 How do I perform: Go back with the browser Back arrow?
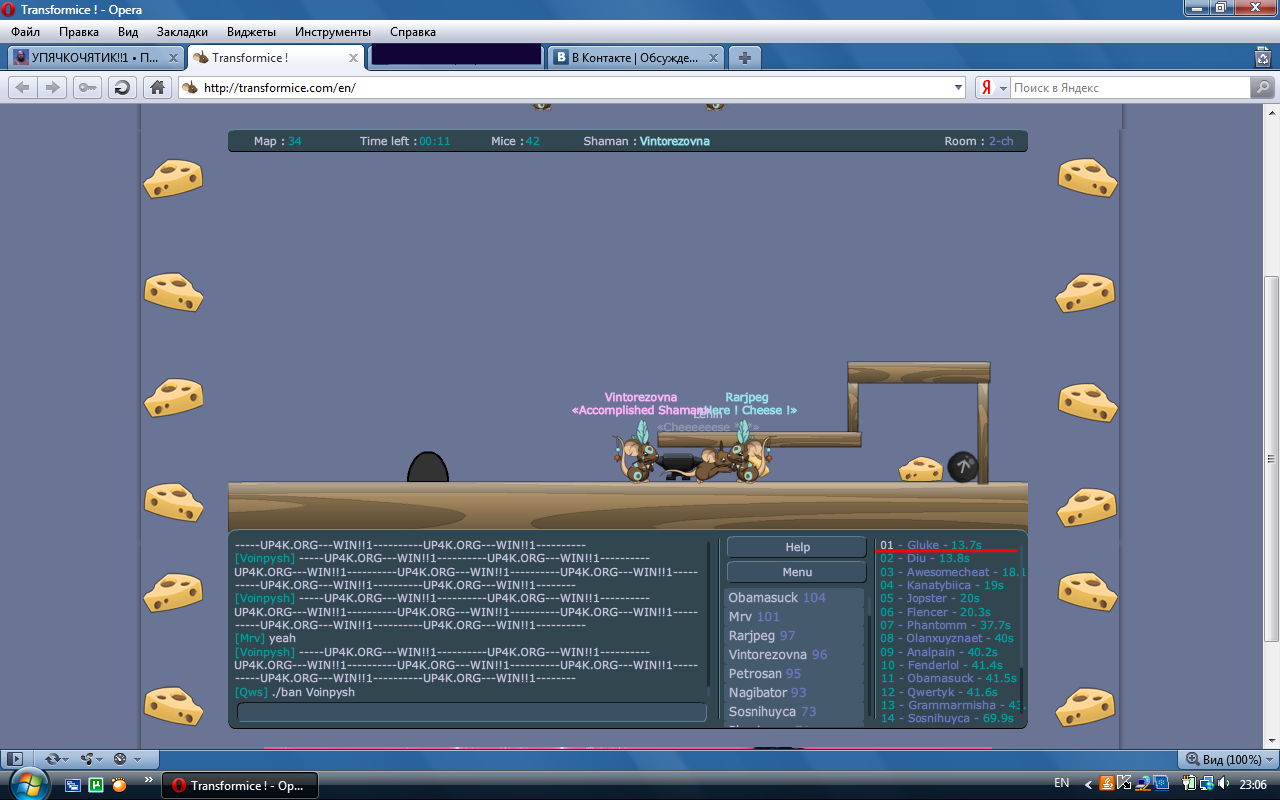click(23, 88)
